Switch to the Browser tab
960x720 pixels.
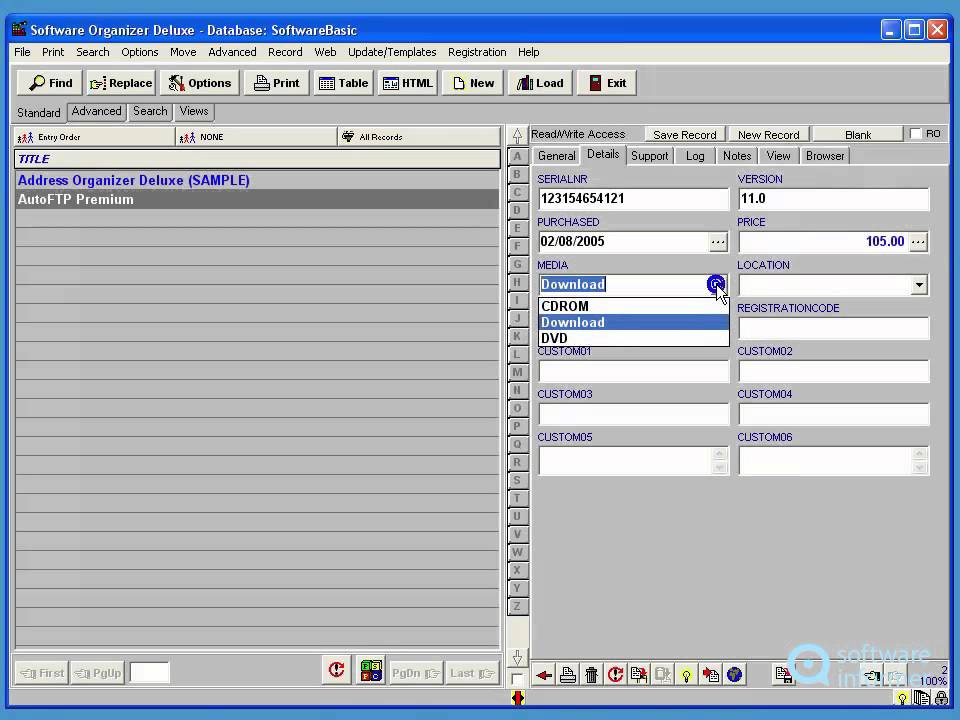825,156
